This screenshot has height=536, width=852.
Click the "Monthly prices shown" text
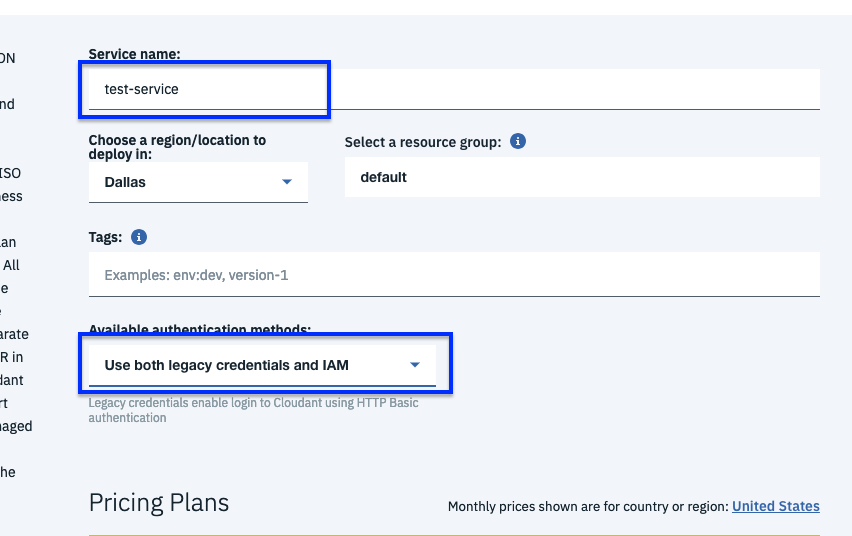(x=588, y=507)
